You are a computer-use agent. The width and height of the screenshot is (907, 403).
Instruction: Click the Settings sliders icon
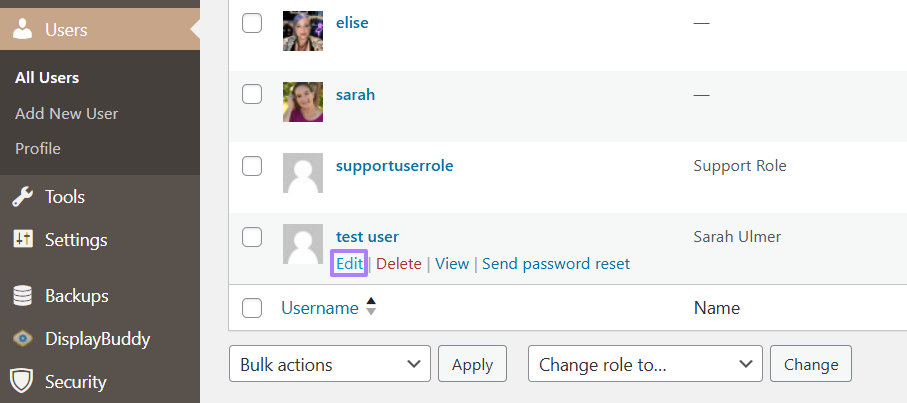pos(22,240)
